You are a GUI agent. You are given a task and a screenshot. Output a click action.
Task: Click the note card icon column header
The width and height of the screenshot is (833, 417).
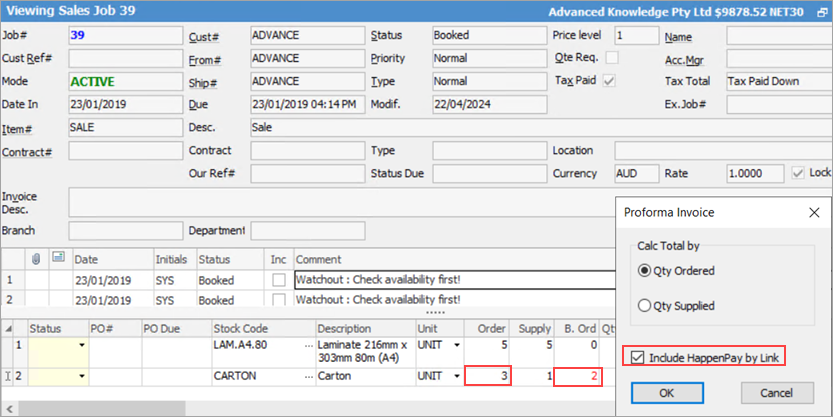tap(57, 259)
